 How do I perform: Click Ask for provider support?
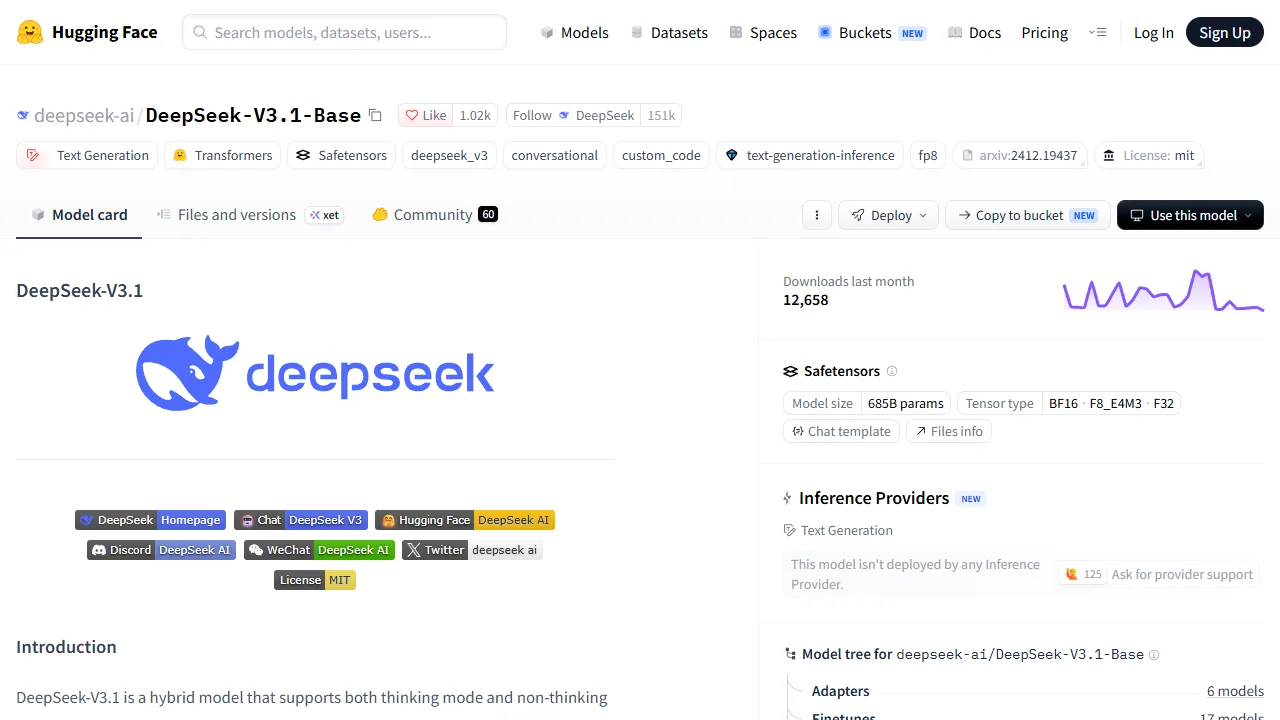click(1158, 574)
